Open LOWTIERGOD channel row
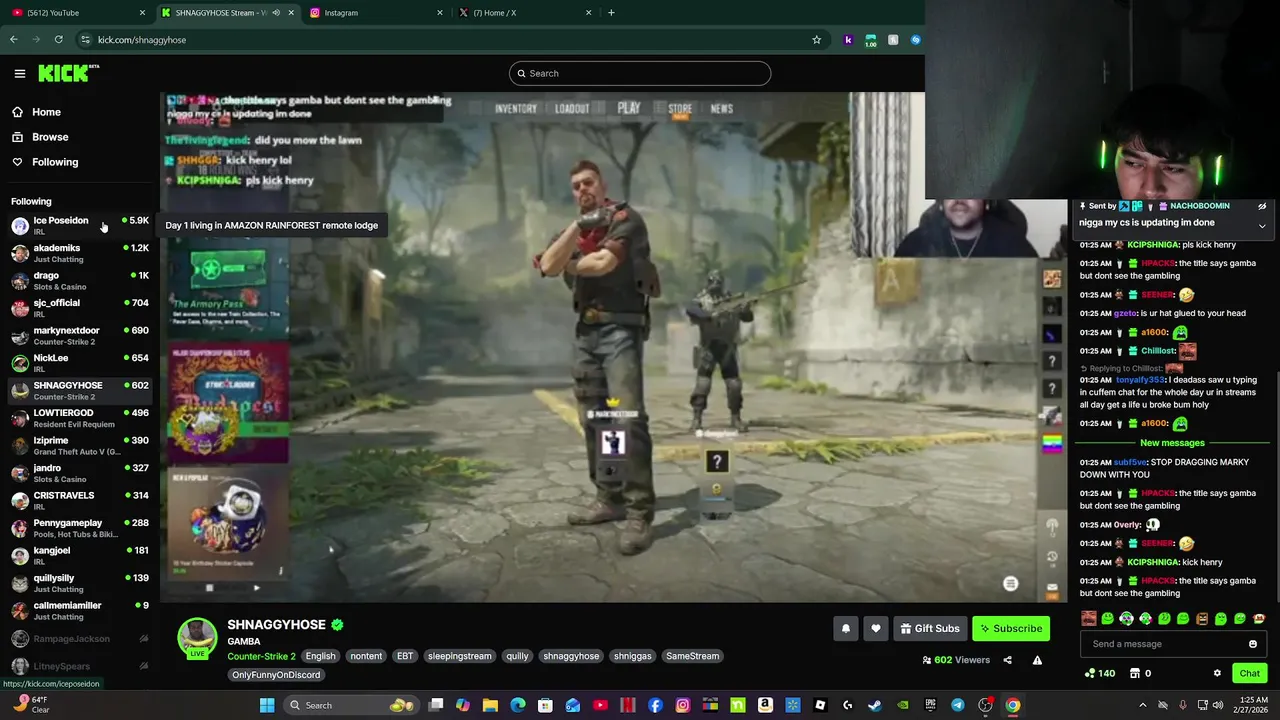The width and height of the screenshot is (1280, 720). coord(80,418)
